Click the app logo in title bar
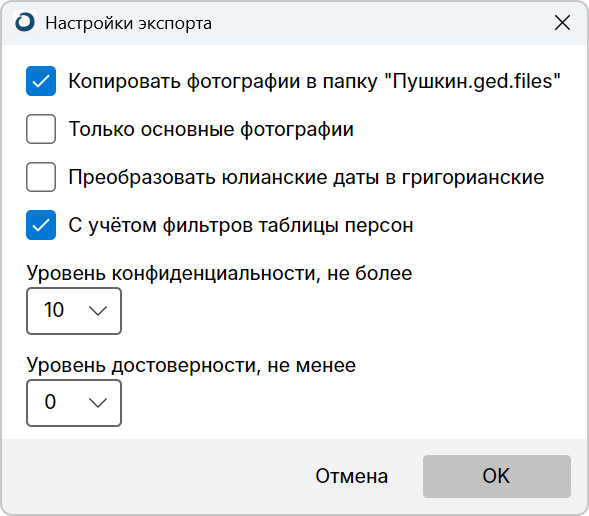589x516 pixels. pyautogui.click(x=25, y=22)
